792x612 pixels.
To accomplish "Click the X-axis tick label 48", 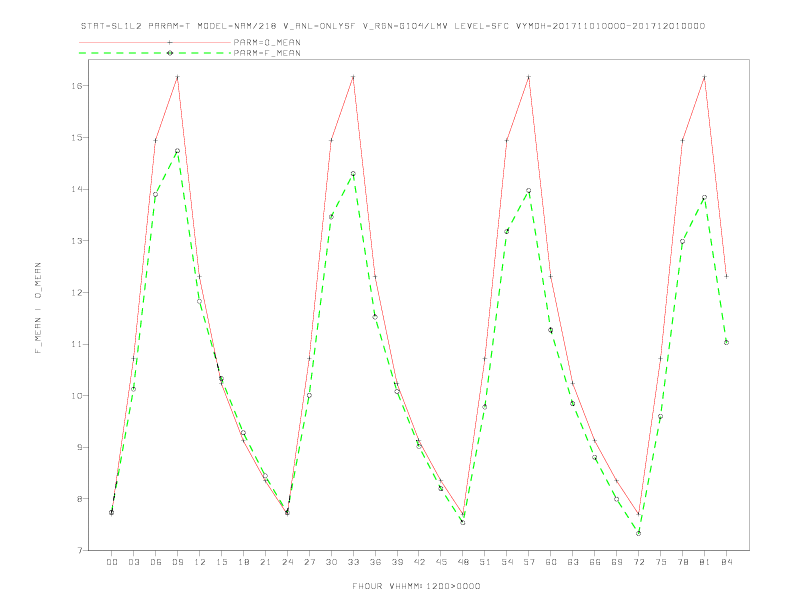I will tap(463, 562).
